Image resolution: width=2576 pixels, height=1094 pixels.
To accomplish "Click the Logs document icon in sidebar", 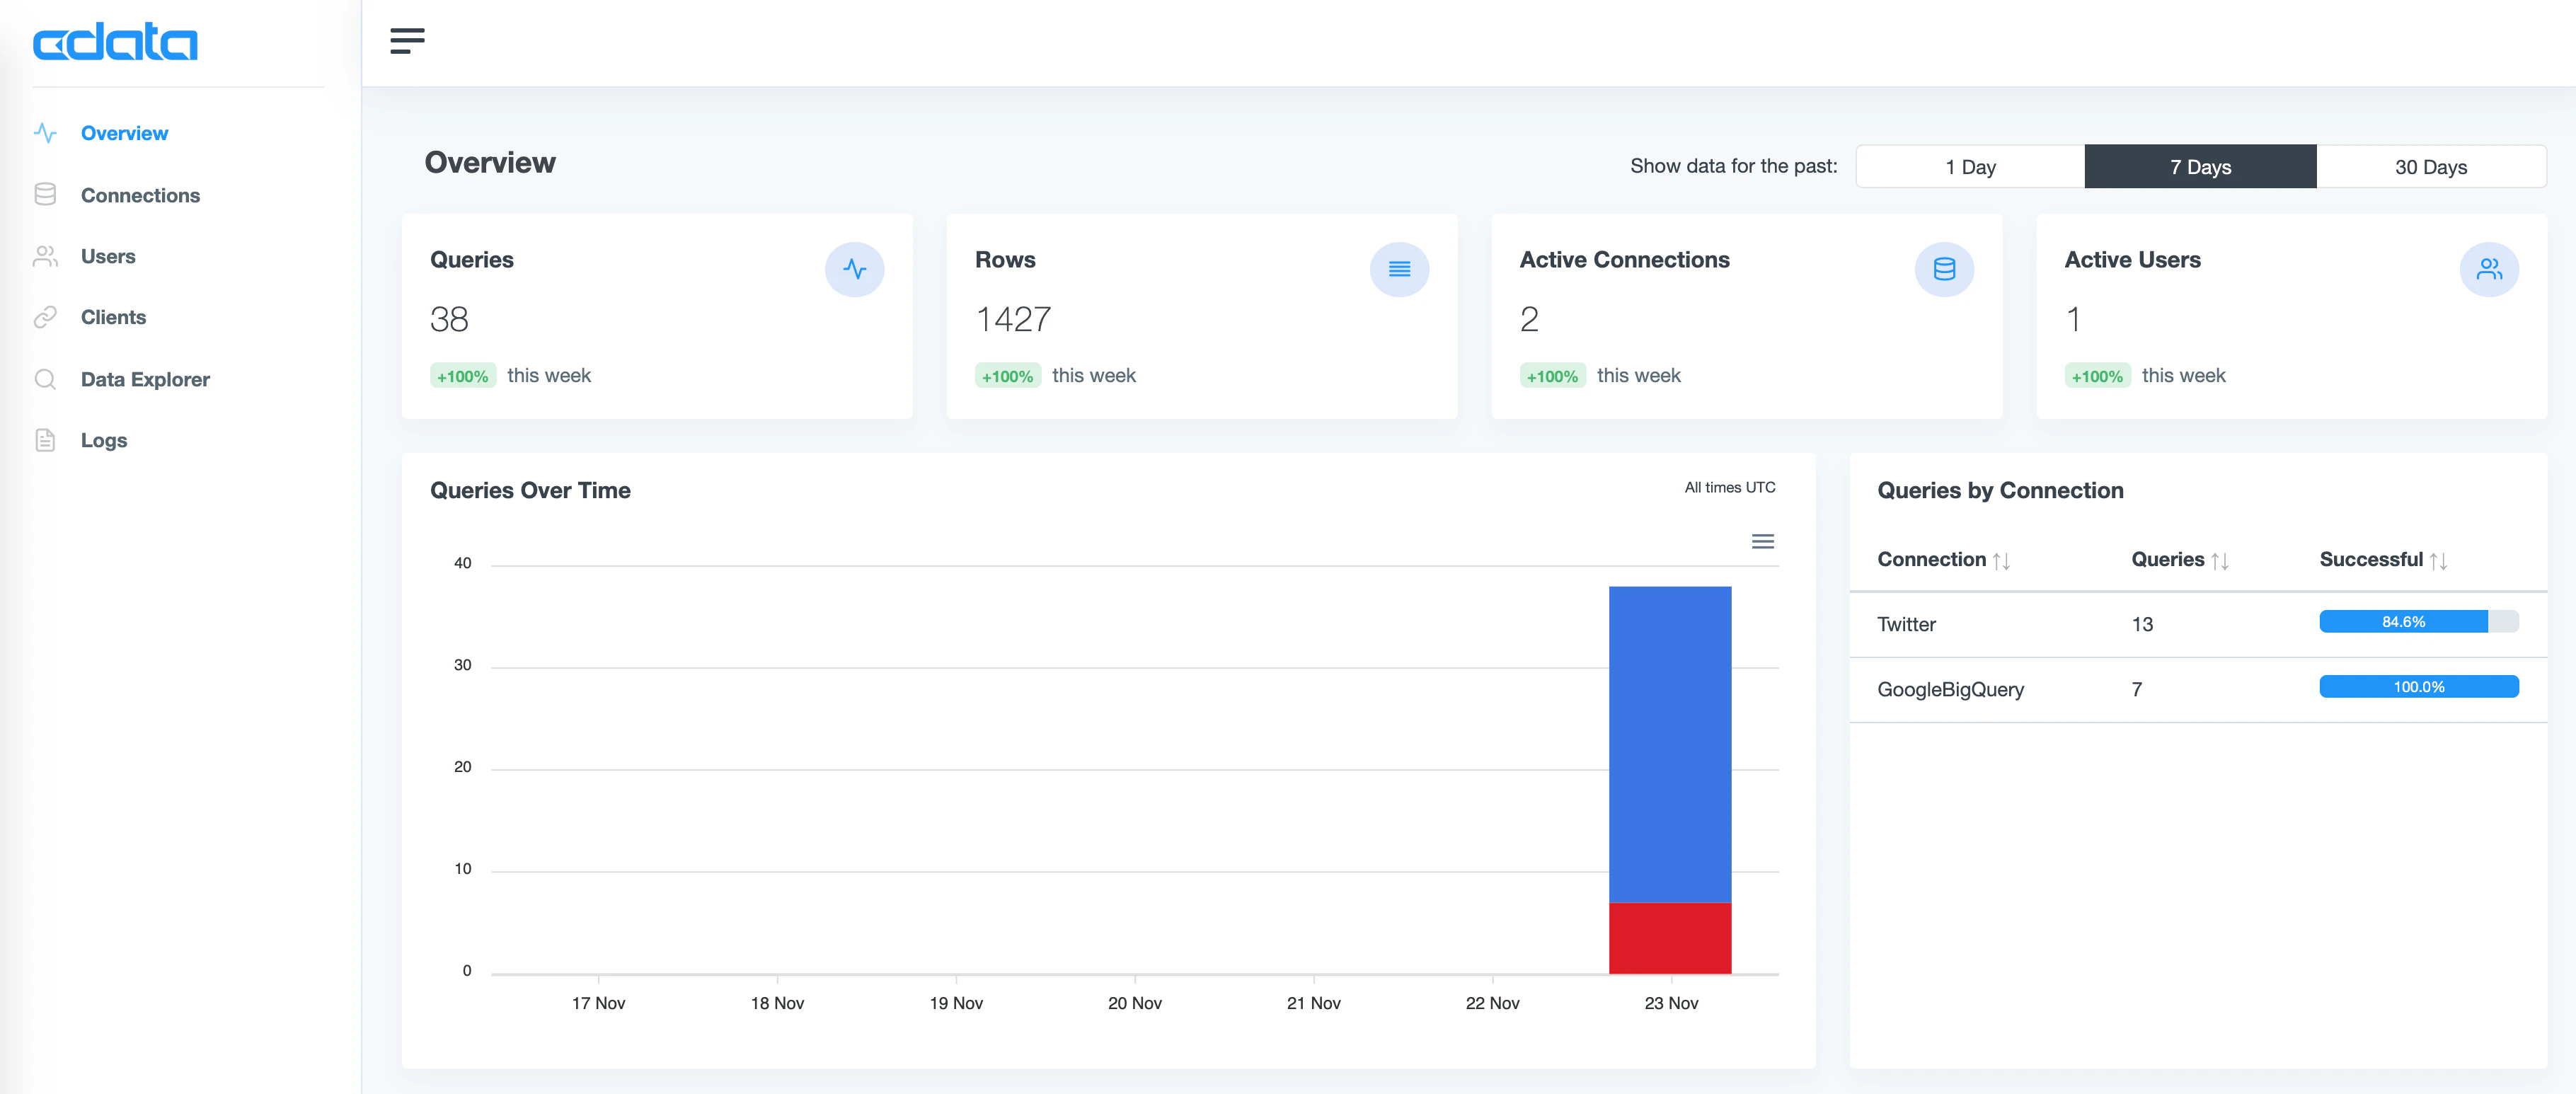I will [x=45, y=440].
